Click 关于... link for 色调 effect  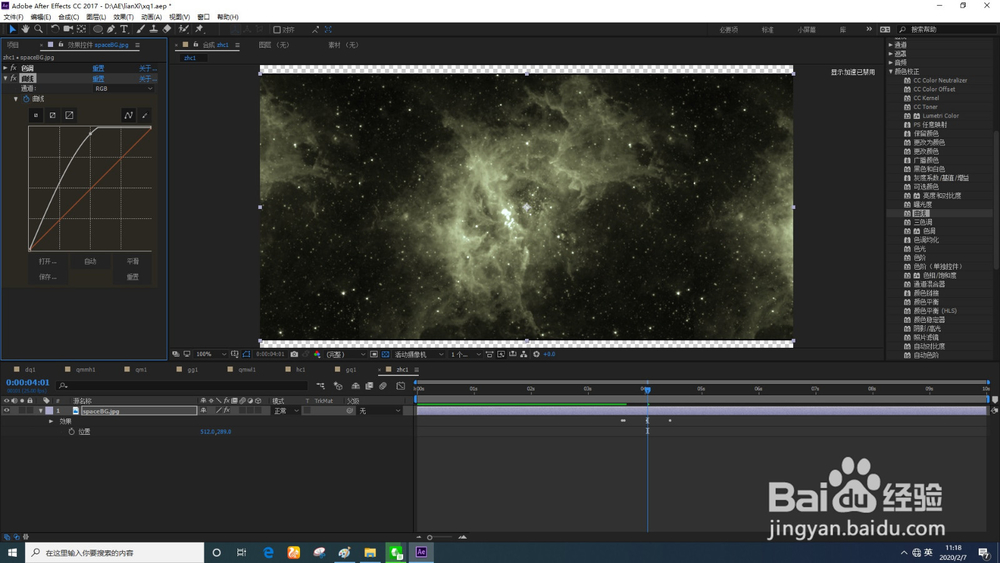point(148,68)
